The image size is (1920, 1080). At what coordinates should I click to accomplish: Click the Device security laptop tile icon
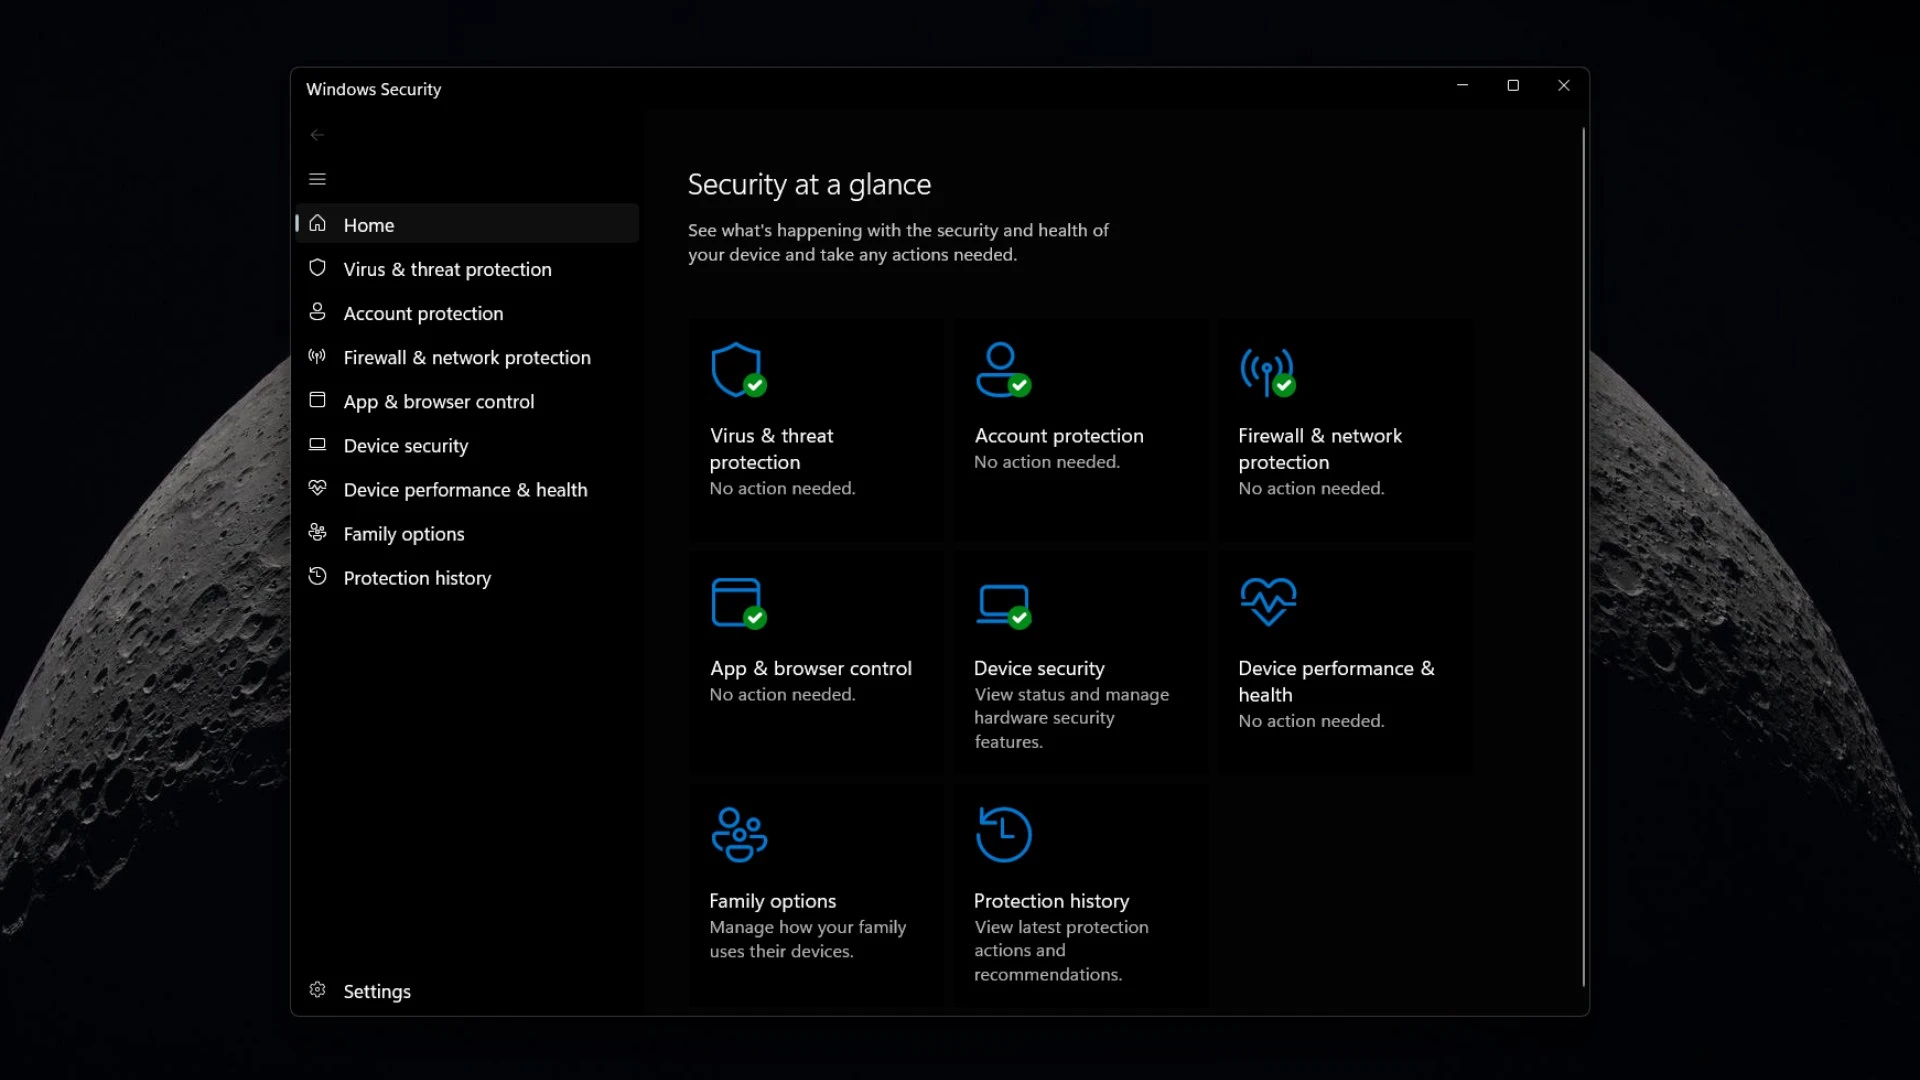coord(1002,604)
